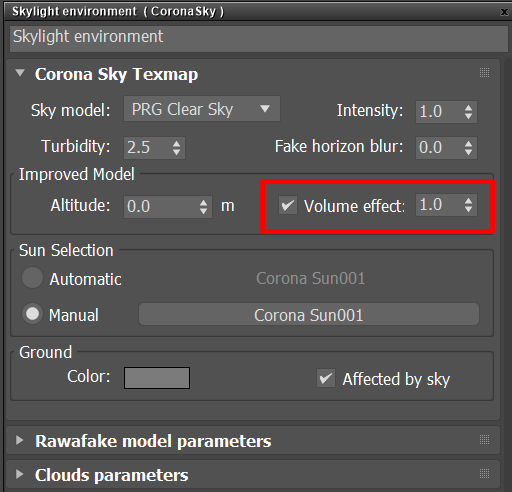Disable the Affected by sky checkbox
The width and height of the screenshot is (512, 492).
tap(326, 378)
